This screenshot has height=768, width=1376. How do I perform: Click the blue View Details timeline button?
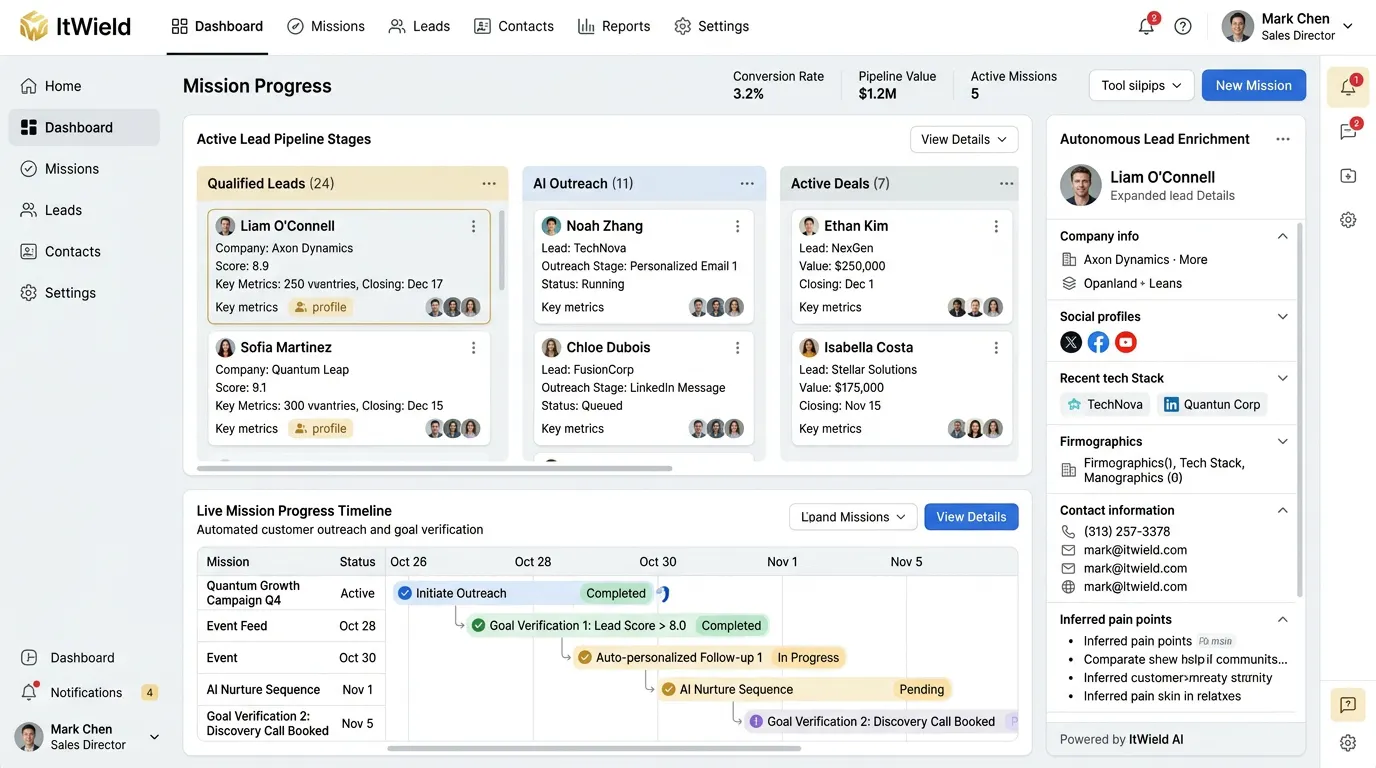pos(971,517)
